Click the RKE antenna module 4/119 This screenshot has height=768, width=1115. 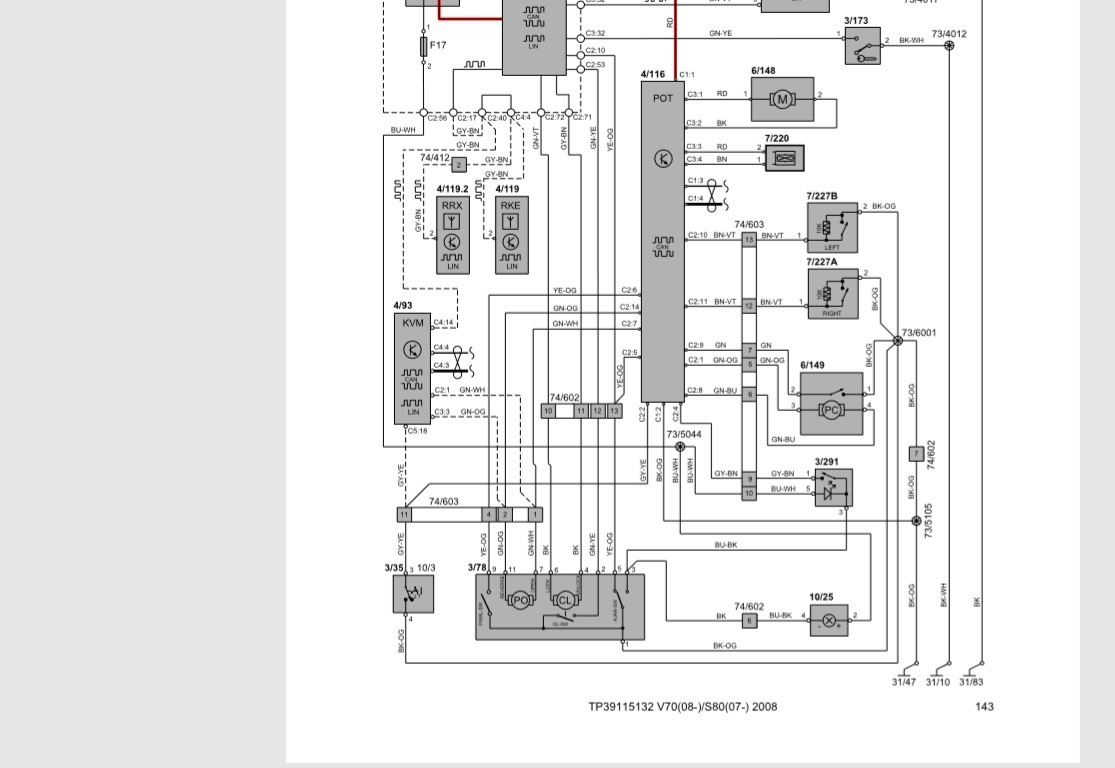coord(511,236)
